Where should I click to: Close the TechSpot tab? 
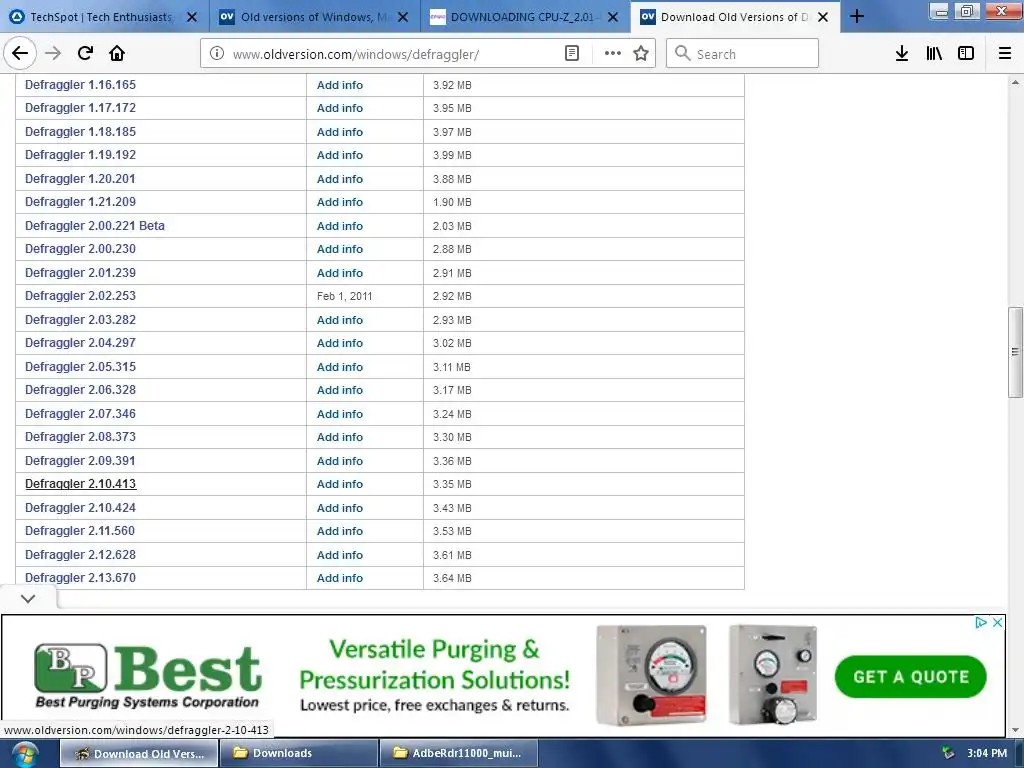click(192, 17)
